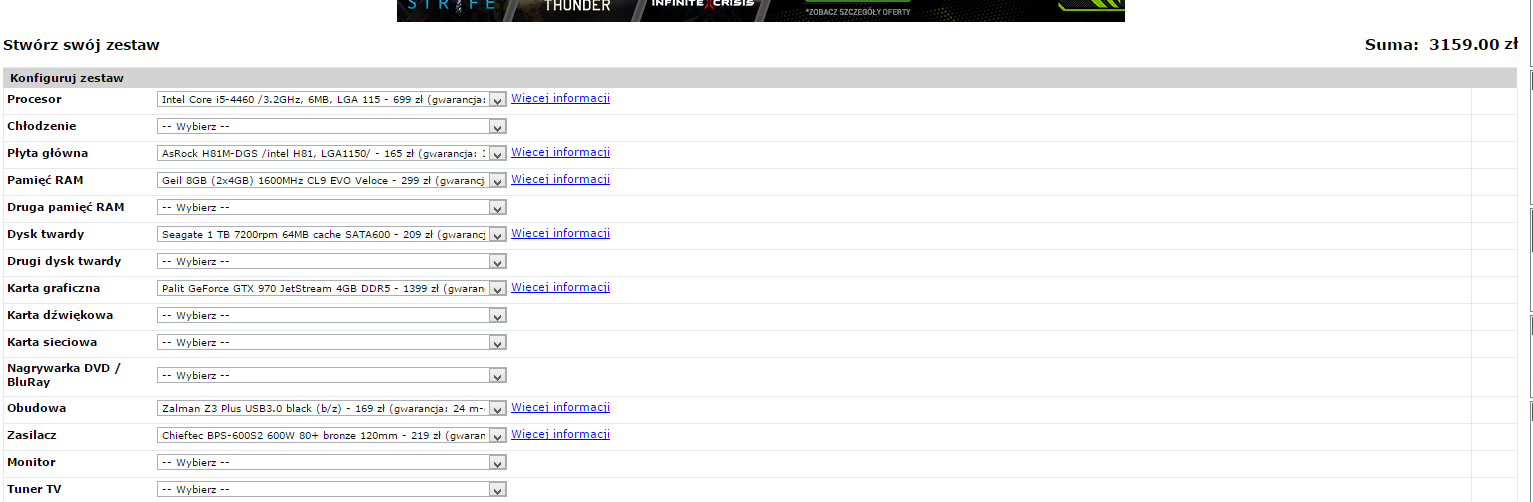Viewport: 1533px width, 502px height.
Task: Click the Karta sieciowa row label
Action: 52,342
